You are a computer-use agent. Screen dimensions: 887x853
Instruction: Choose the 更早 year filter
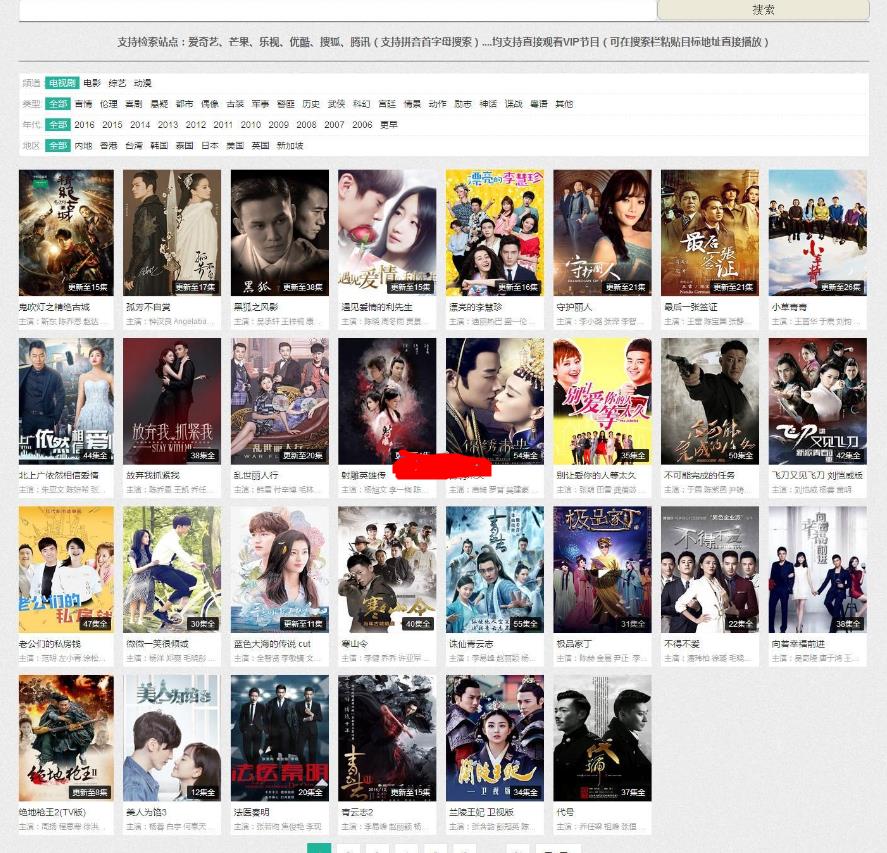[x=389, y=124]
